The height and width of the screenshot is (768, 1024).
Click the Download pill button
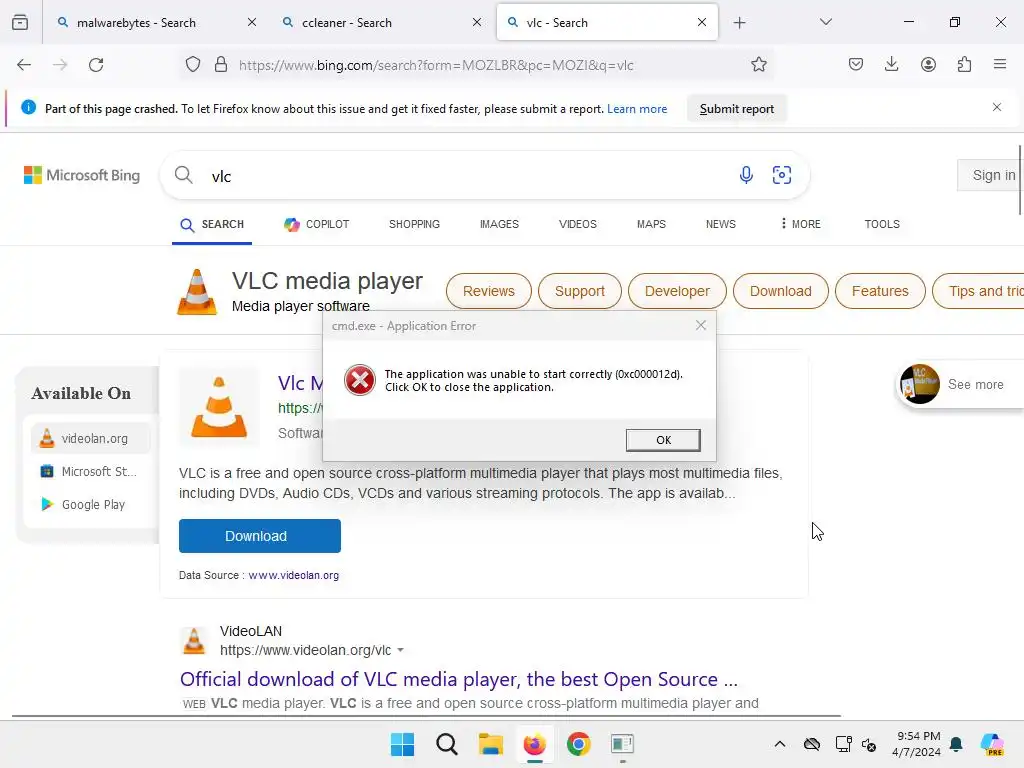(780, 291)
